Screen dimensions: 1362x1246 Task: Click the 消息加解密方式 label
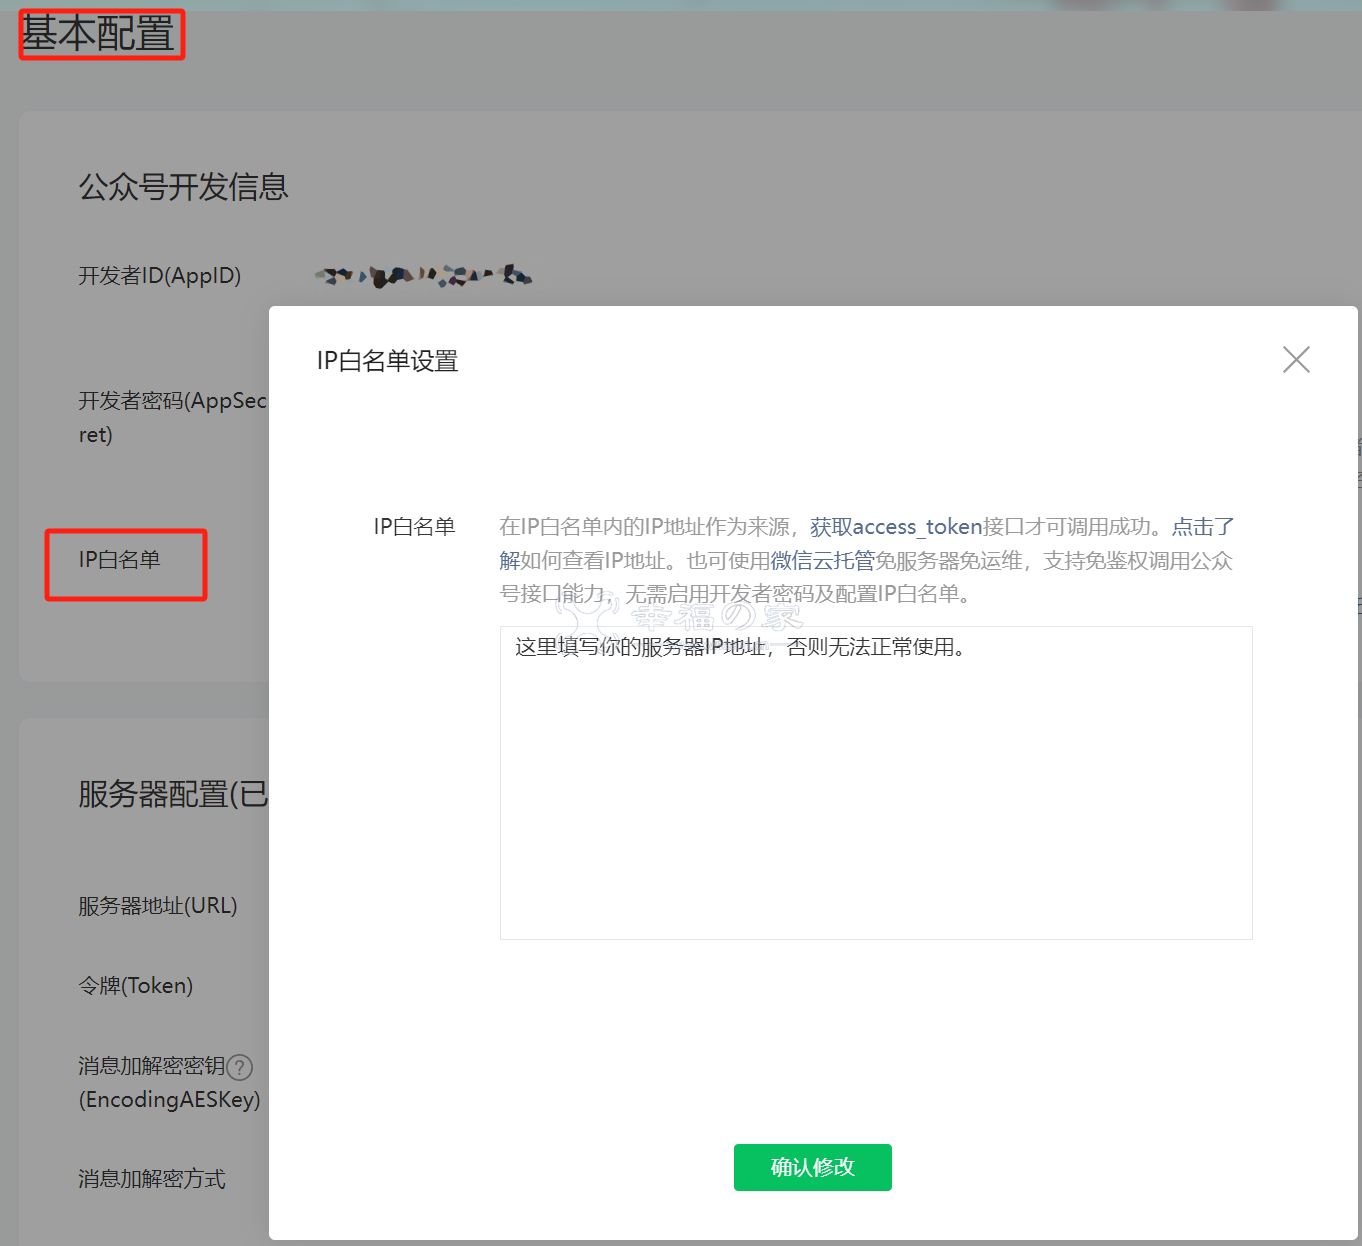[152, 1179]
